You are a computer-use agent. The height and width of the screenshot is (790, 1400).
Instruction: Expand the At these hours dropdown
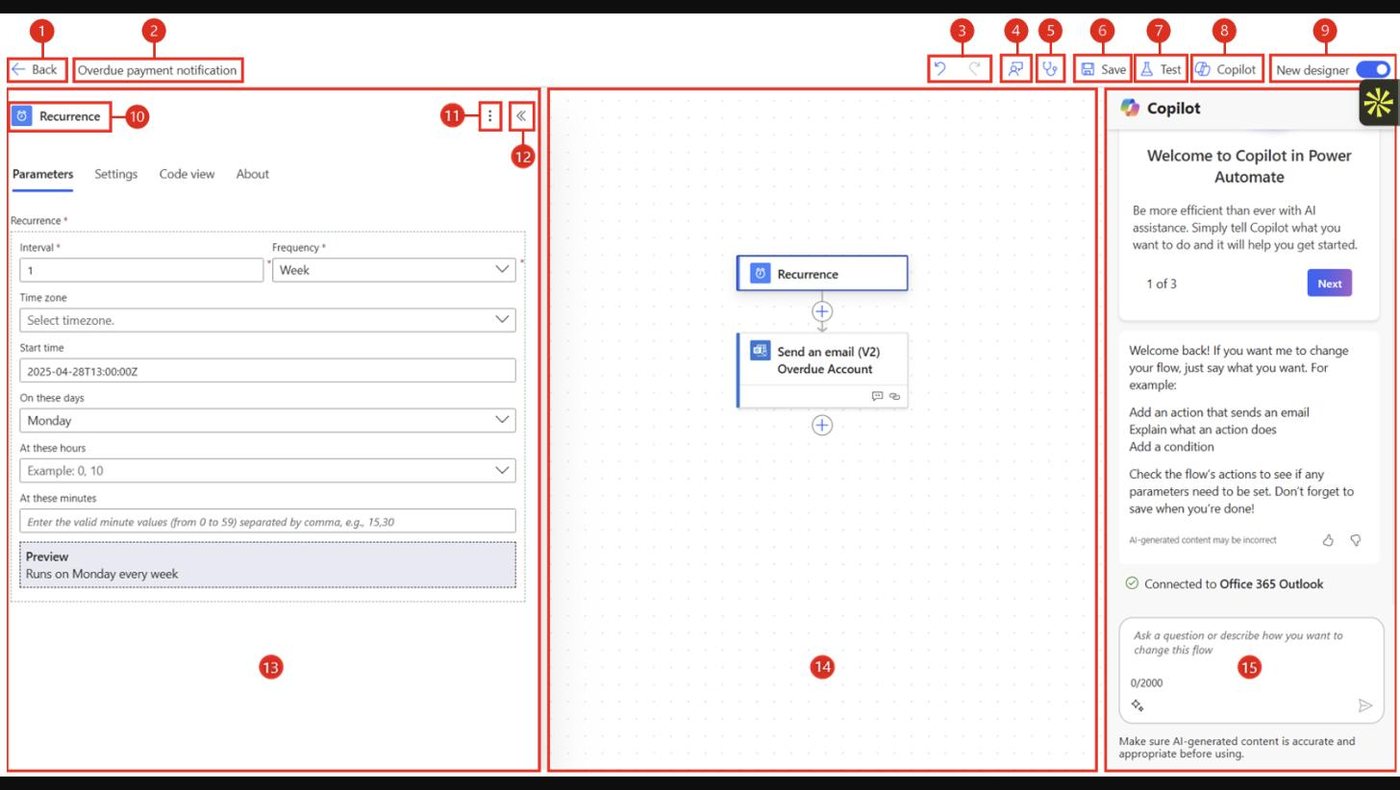268,471
